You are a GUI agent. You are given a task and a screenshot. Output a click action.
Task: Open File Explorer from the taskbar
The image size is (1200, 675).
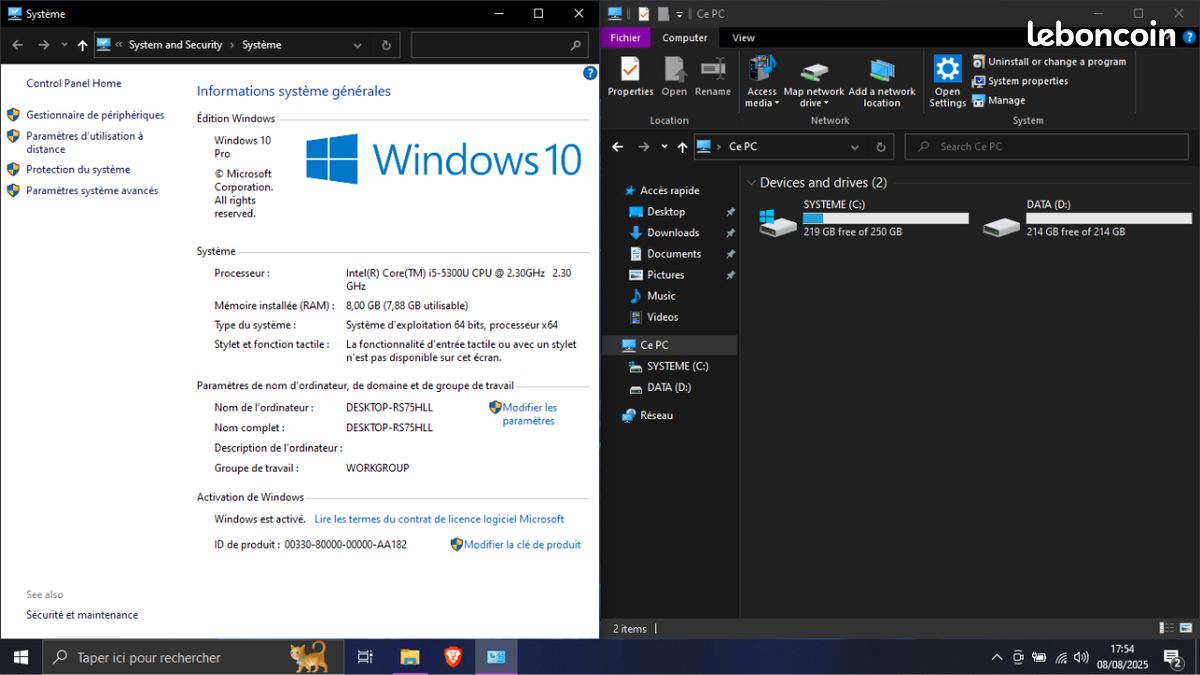tap(410, 657)
